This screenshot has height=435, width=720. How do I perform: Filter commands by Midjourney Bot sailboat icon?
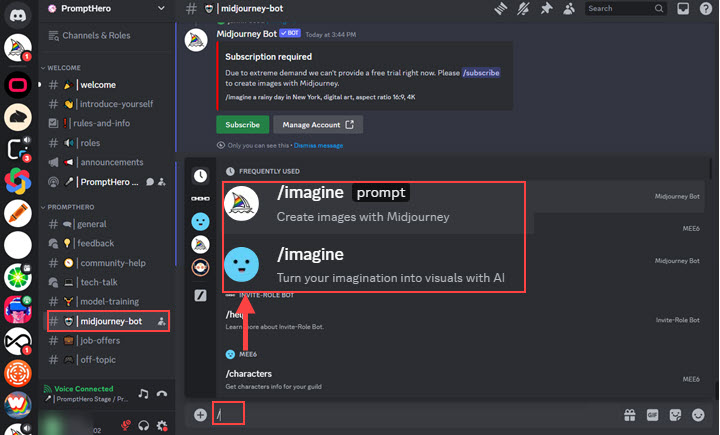[200, 245]
